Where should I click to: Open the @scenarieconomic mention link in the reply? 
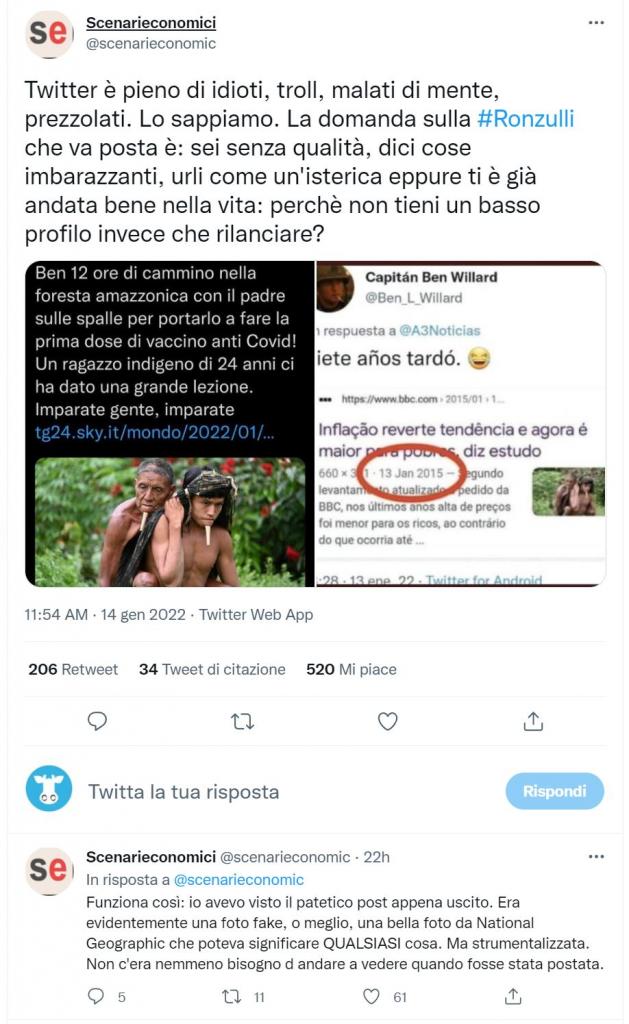tap(239, 880)
